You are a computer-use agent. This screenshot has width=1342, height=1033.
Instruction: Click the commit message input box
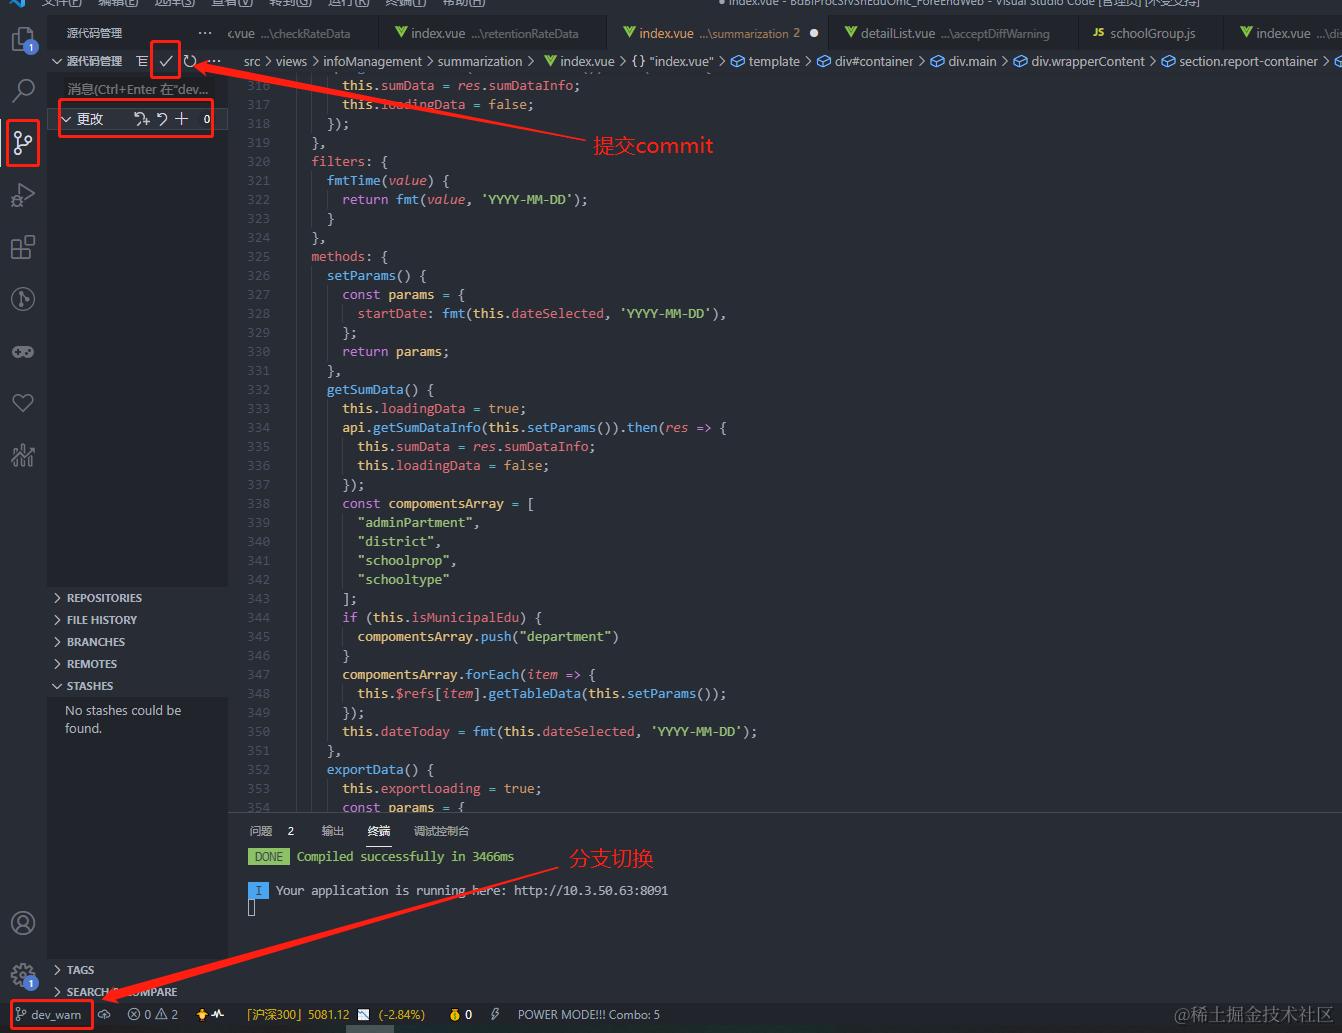pyautogui.click(x=139, y=89)
